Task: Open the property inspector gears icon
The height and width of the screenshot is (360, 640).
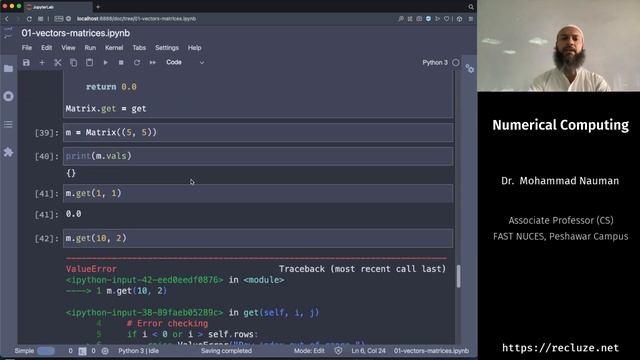Action: (469, 69)
